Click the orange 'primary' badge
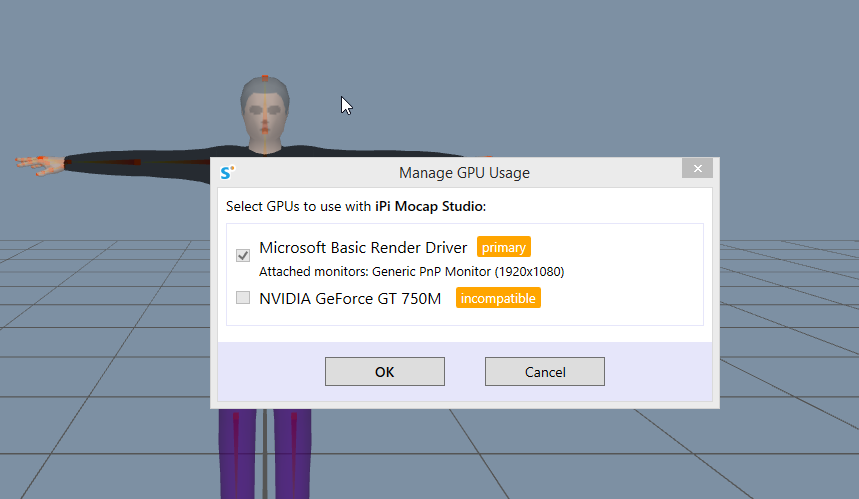This screenshot has height=499, width=859. pyautogui.click(x=503, y=247)
